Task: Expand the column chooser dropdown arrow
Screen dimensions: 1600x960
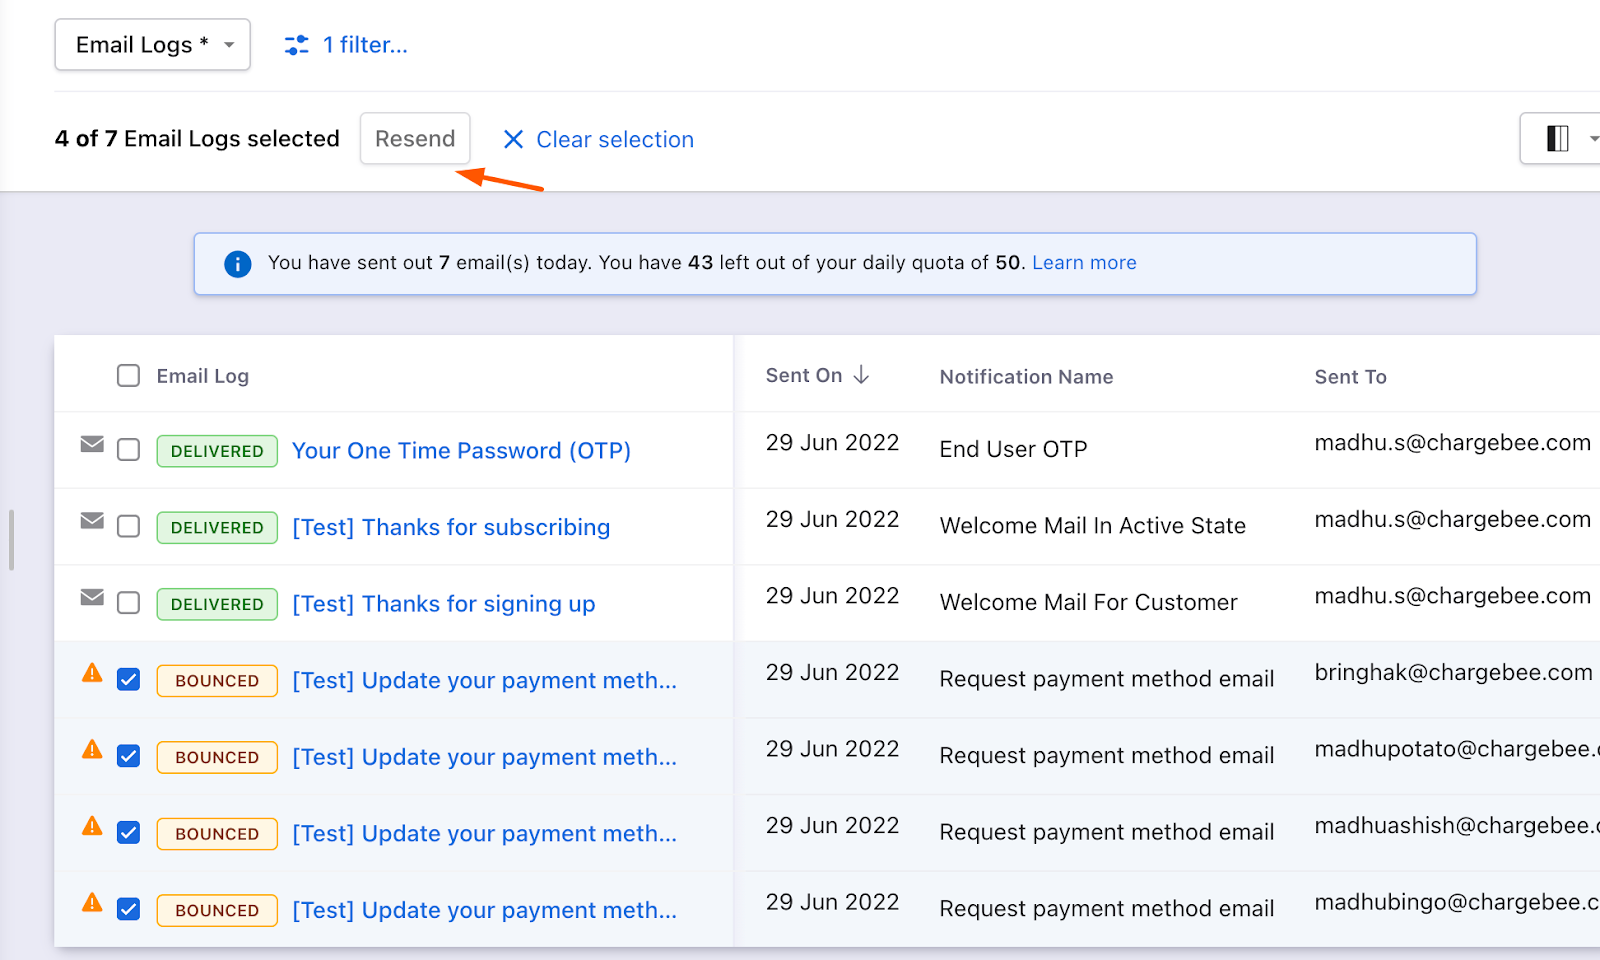Action: coord(1592,139)
